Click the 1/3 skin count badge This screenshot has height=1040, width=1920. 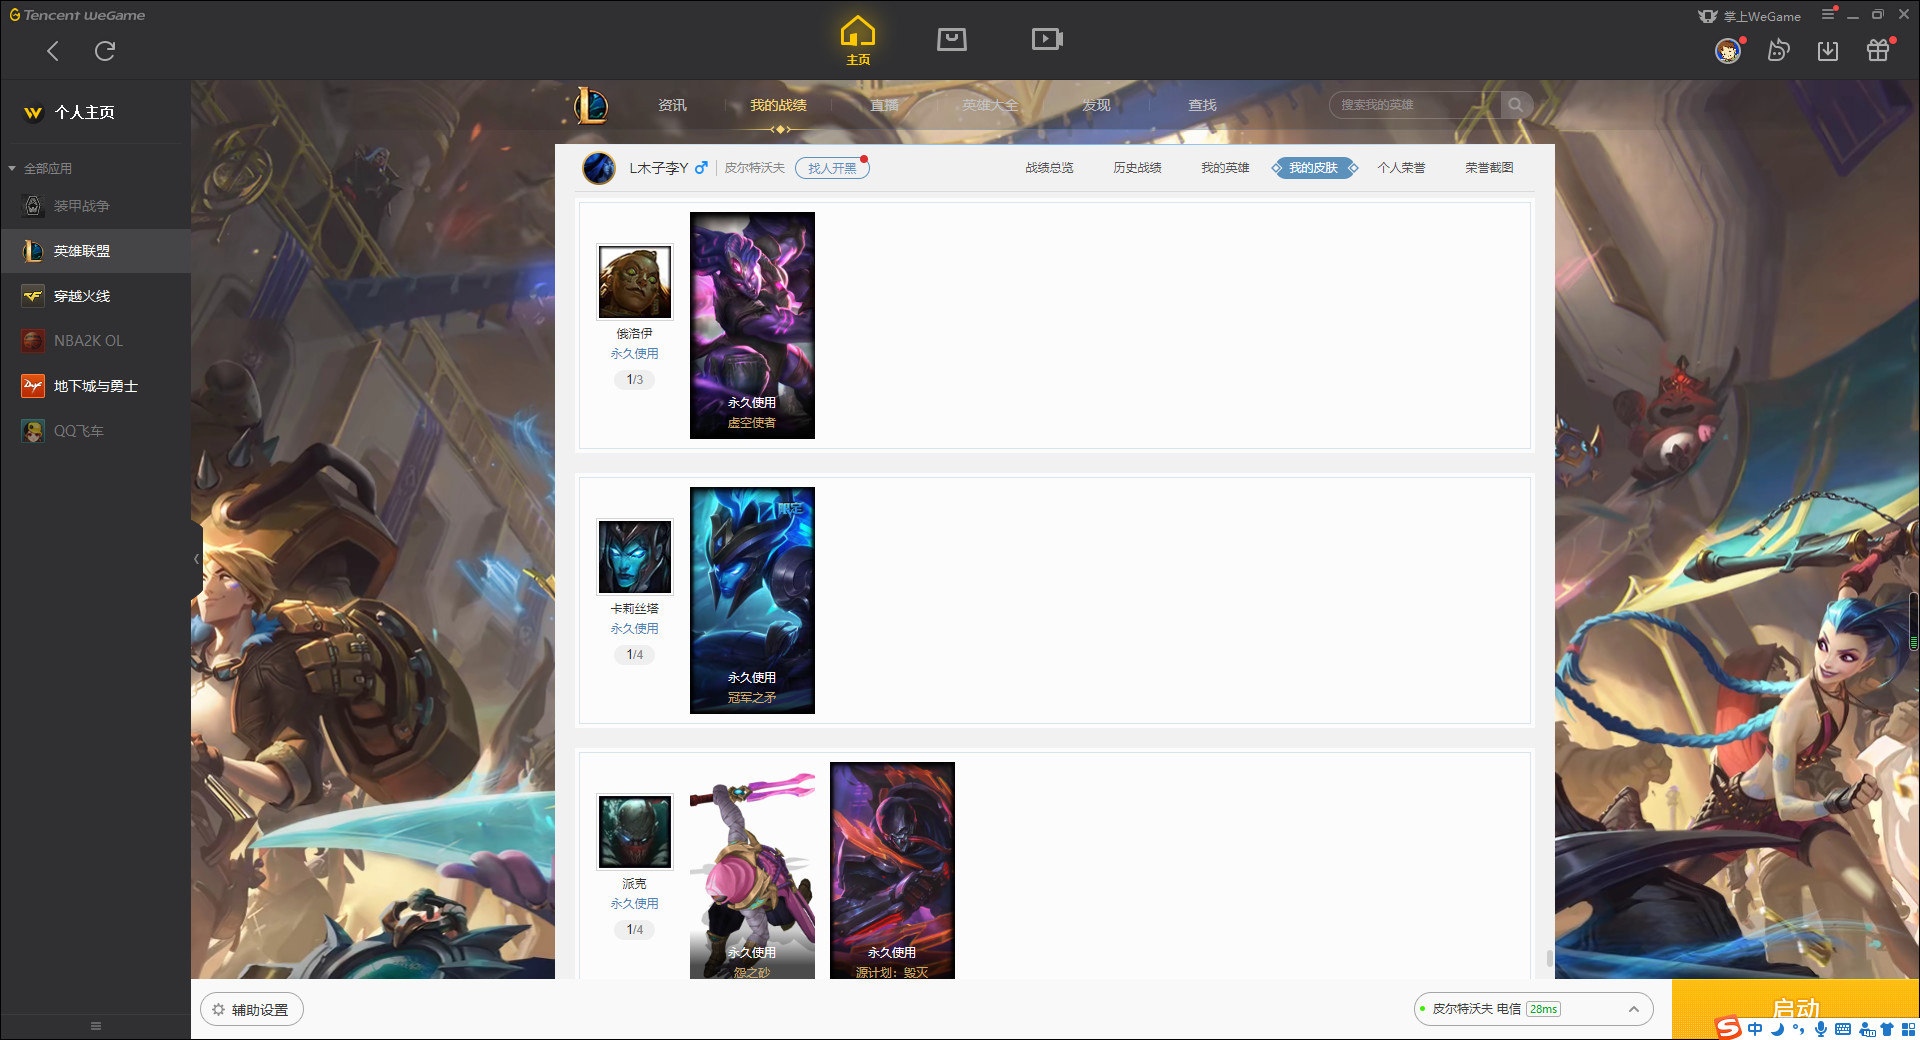click(635, 380)
